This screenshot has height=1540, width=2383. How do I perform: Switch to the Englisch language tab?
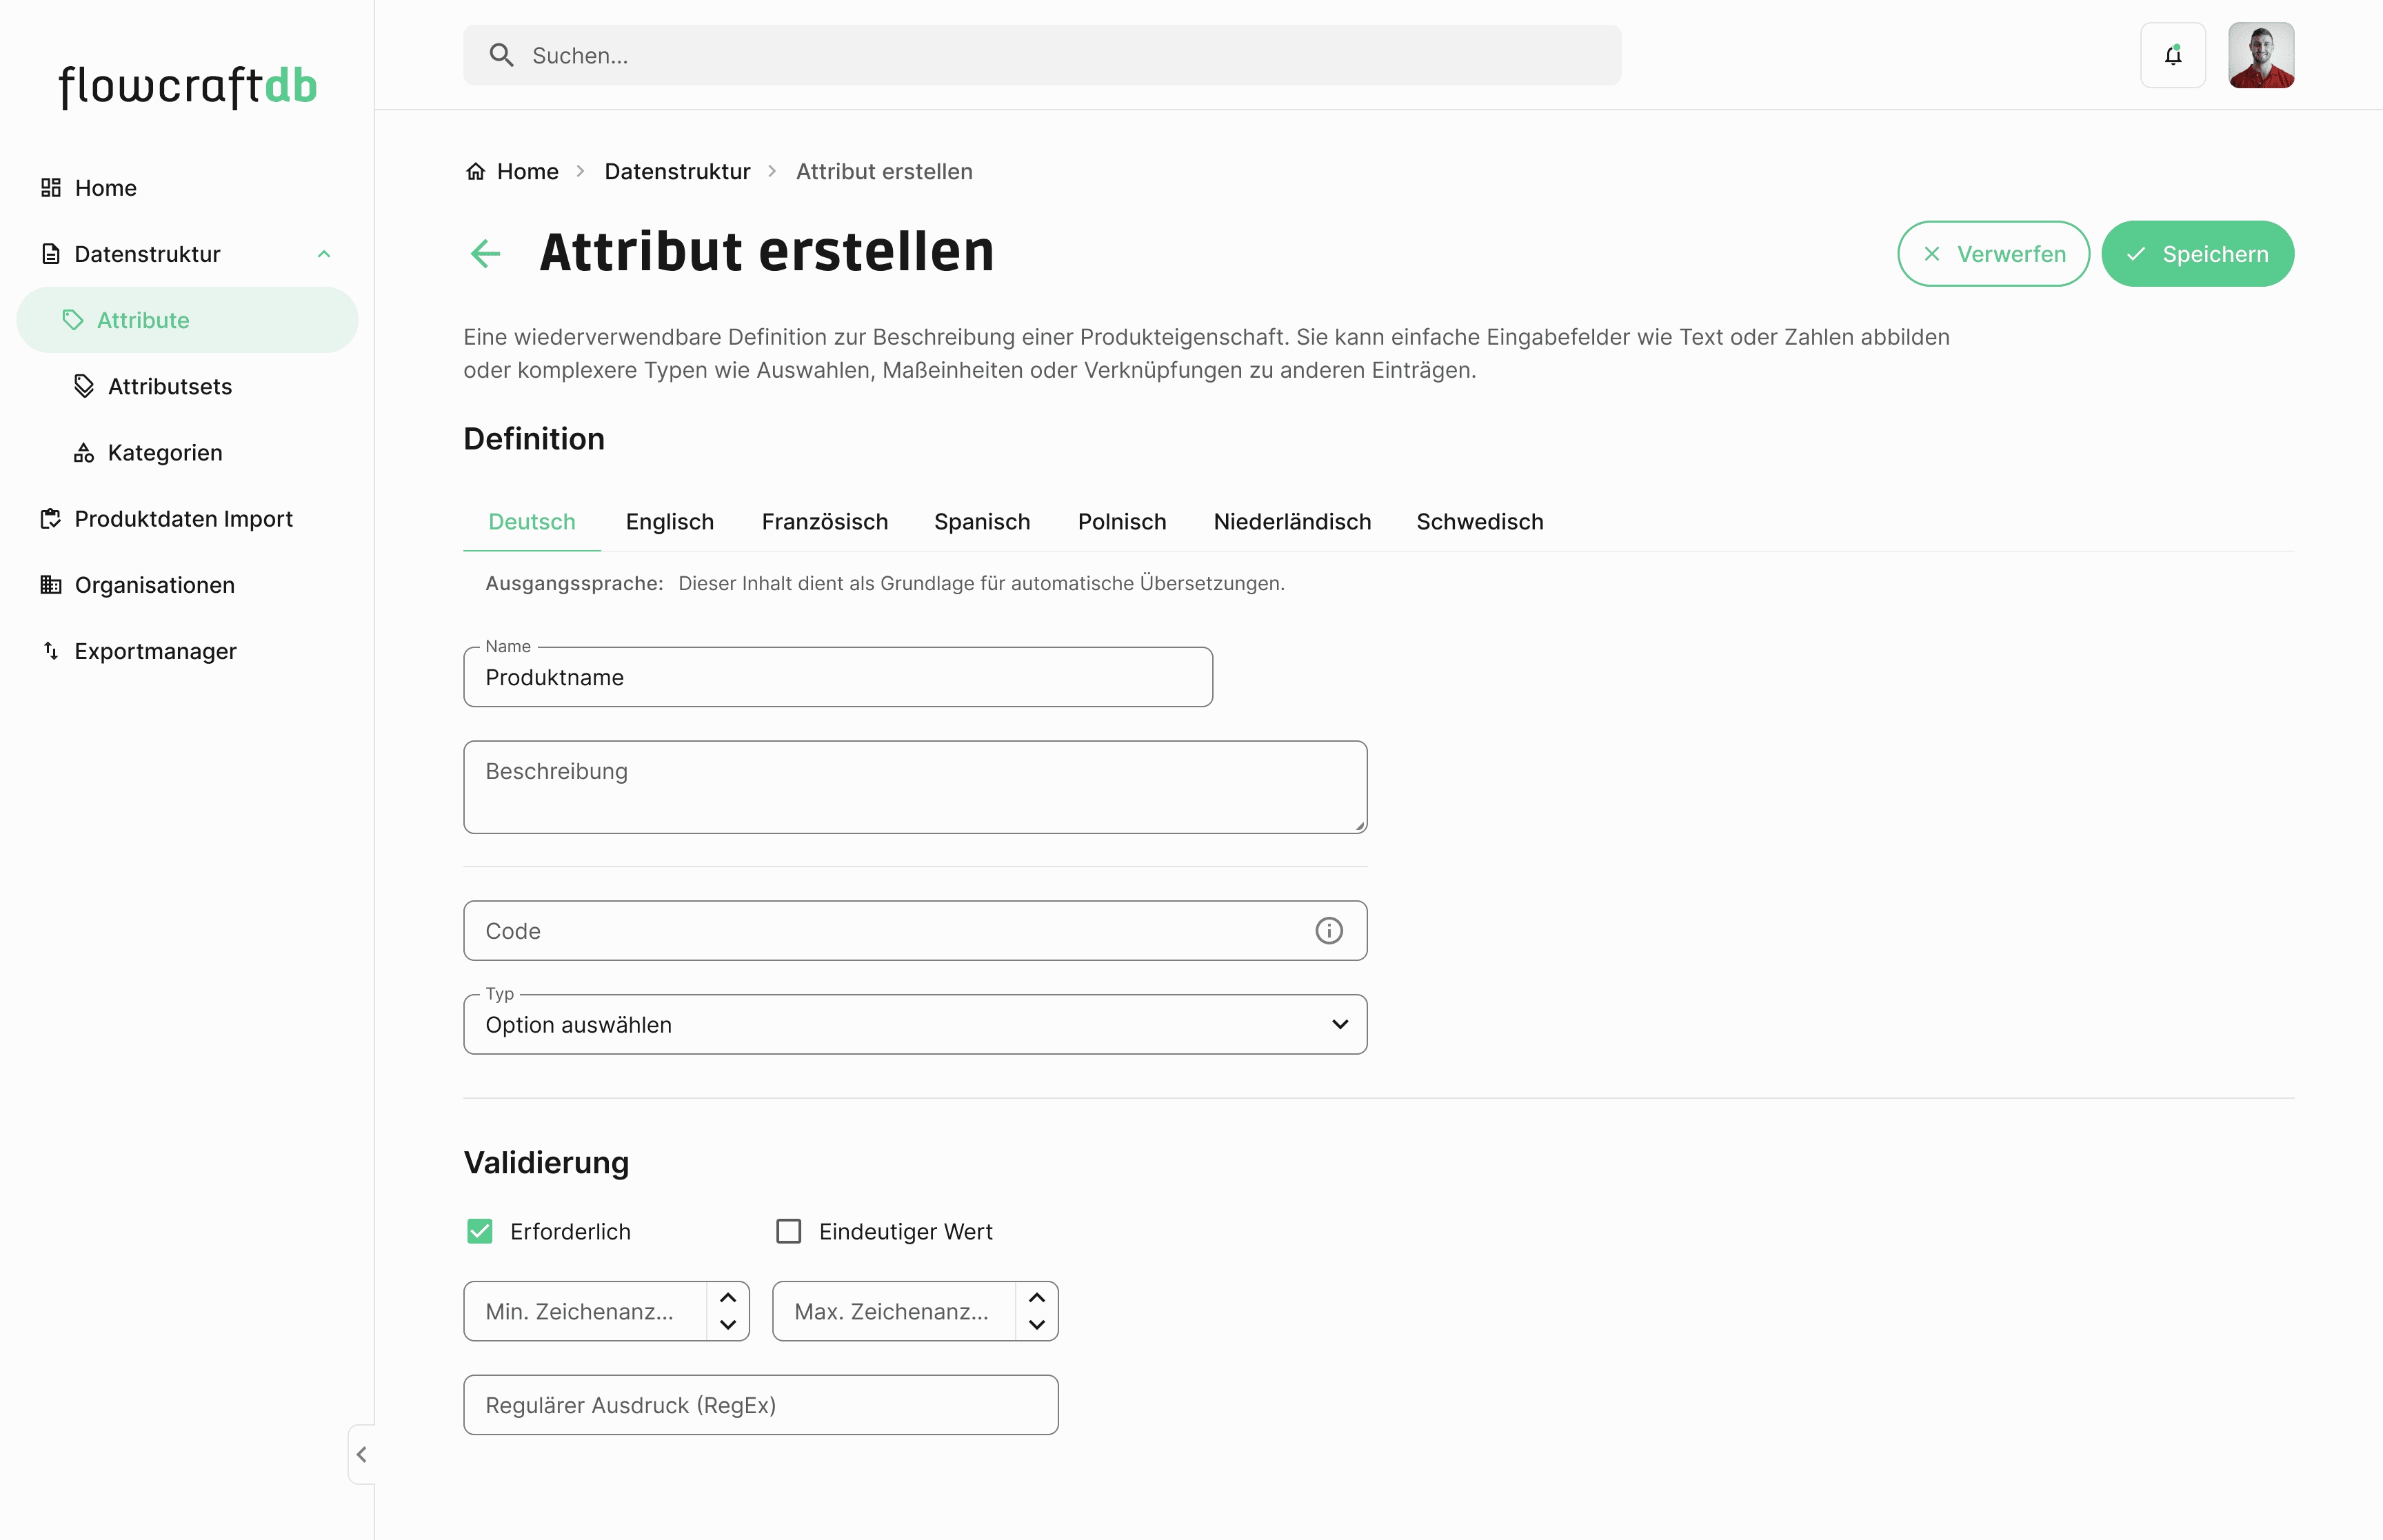(669, 522)
